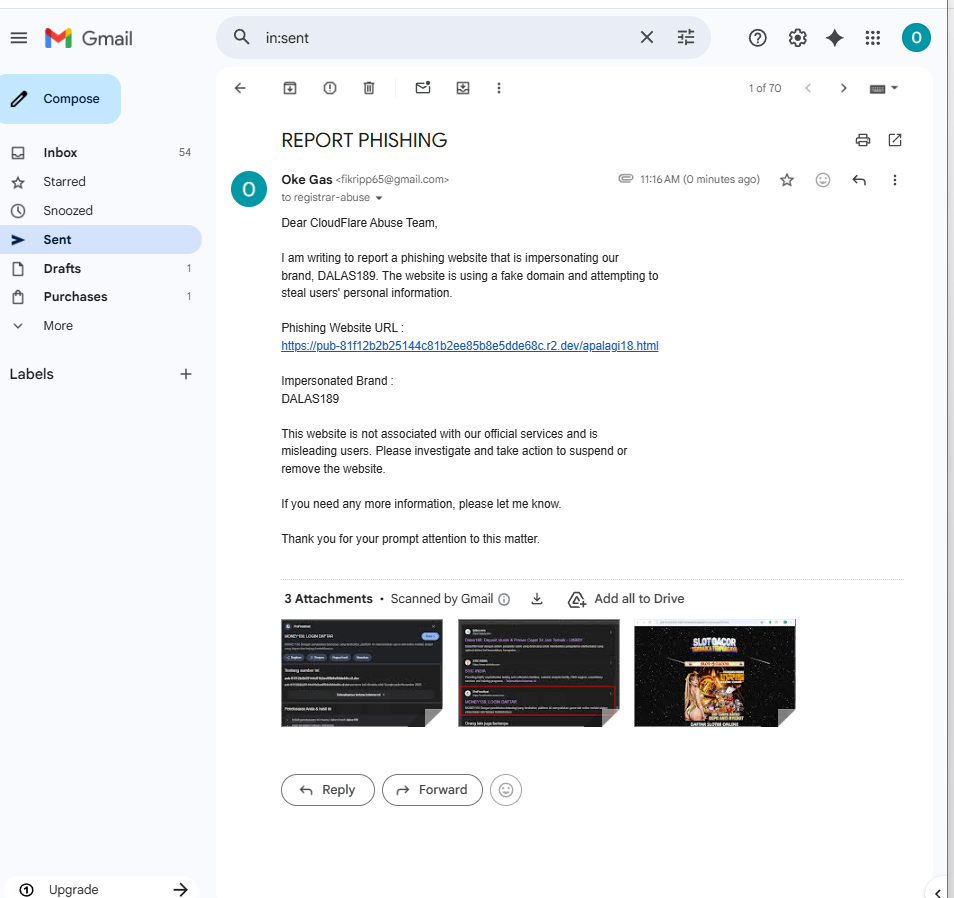Screen dimensions: 954x898
Task: Click the Reply button below the email
Action: pos(327,790)
